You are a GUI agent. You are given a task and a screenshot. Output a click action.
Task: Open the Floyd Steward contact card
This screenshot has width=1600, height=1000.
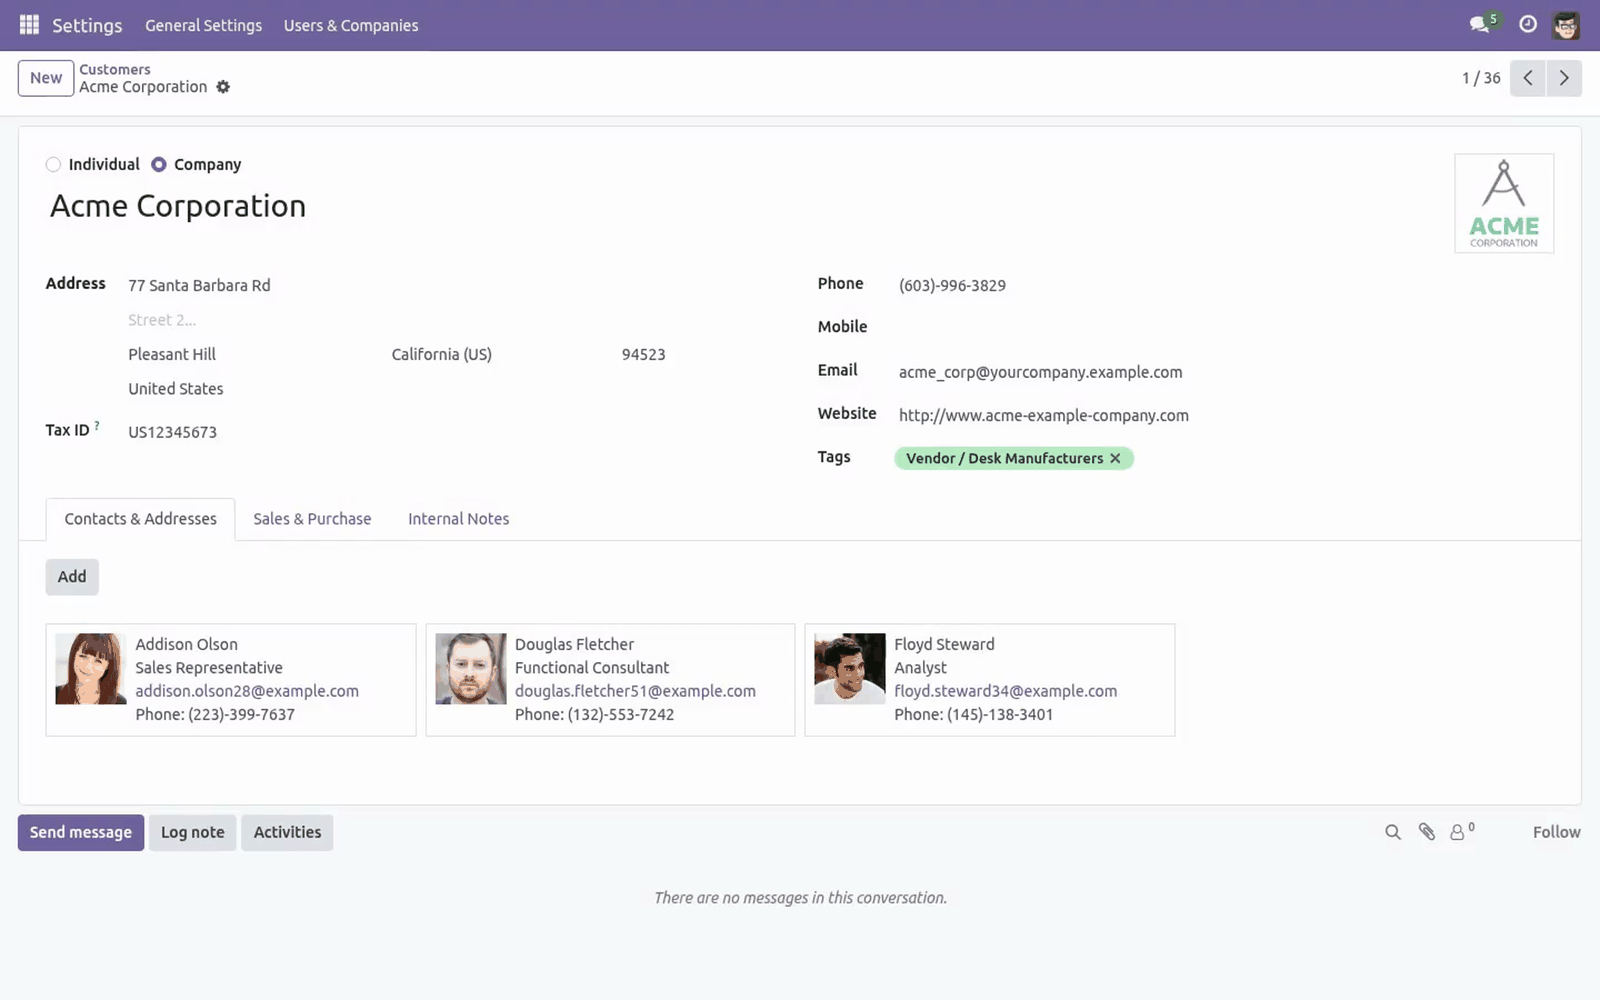(990, 680)
